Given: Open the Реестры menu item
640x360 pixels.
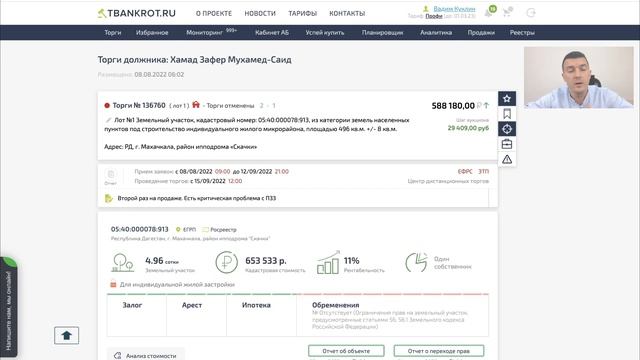Looking at the screenshot, I should click(x=522, y=32).
